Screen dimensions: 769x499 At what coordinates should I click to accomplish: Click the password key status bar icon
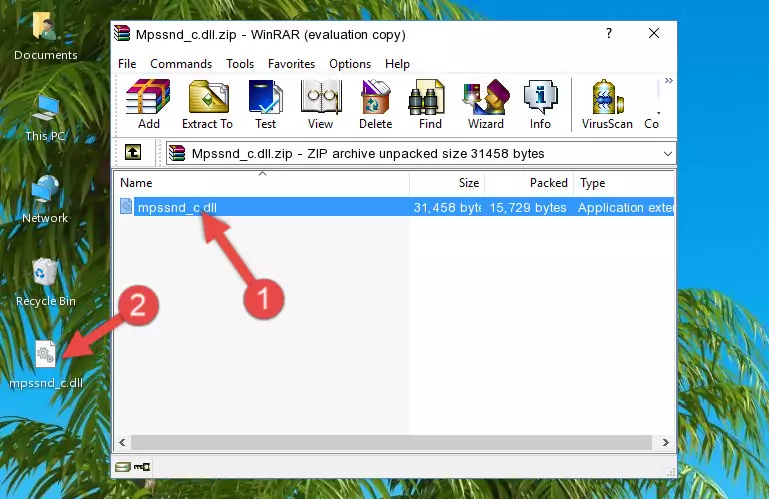pyautogui.click(x=142, y=467)
